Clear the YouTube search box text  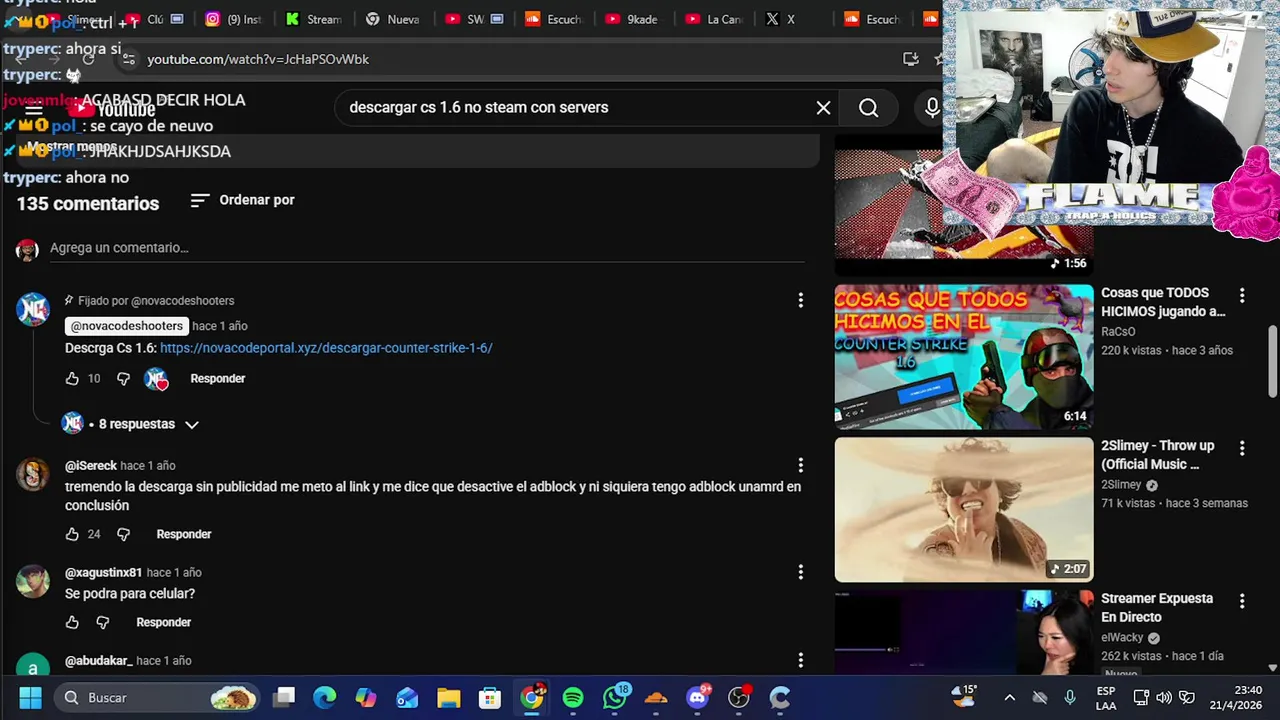[823, 108]
